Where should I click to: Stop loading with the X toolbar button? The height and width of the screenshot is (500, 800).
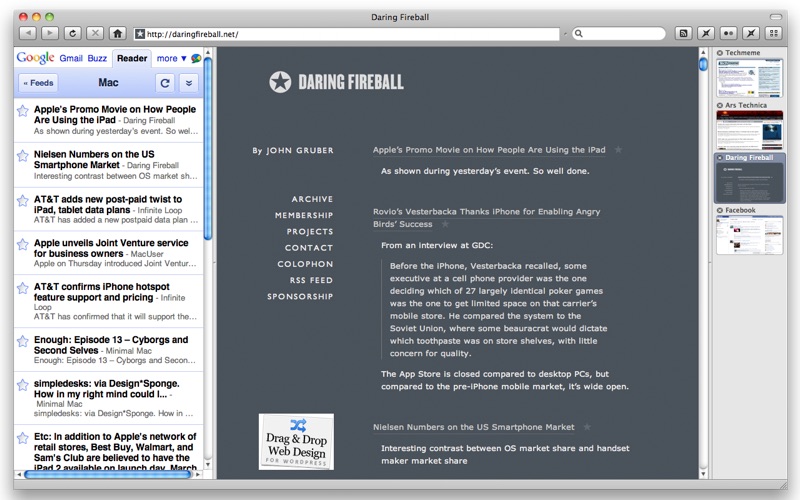click(95, 34)
